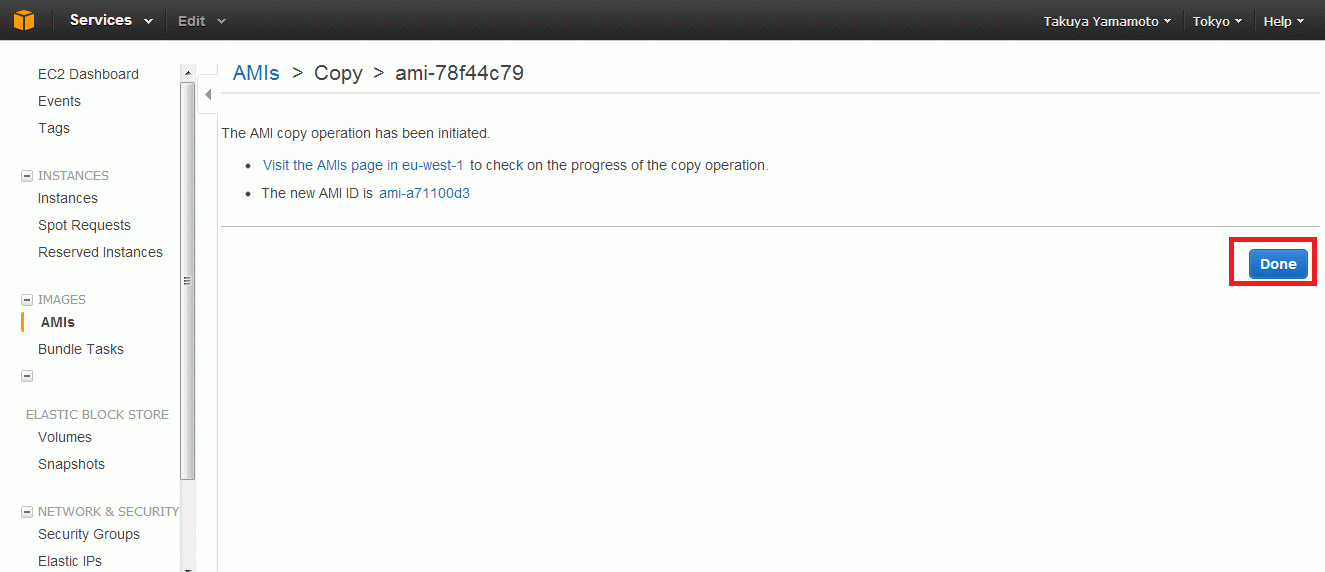Image resolution: width=1325 pixels, height=572 pixels.
Task: Visit the AMIs page in eu-west-1 link
Action: point(363,165)
